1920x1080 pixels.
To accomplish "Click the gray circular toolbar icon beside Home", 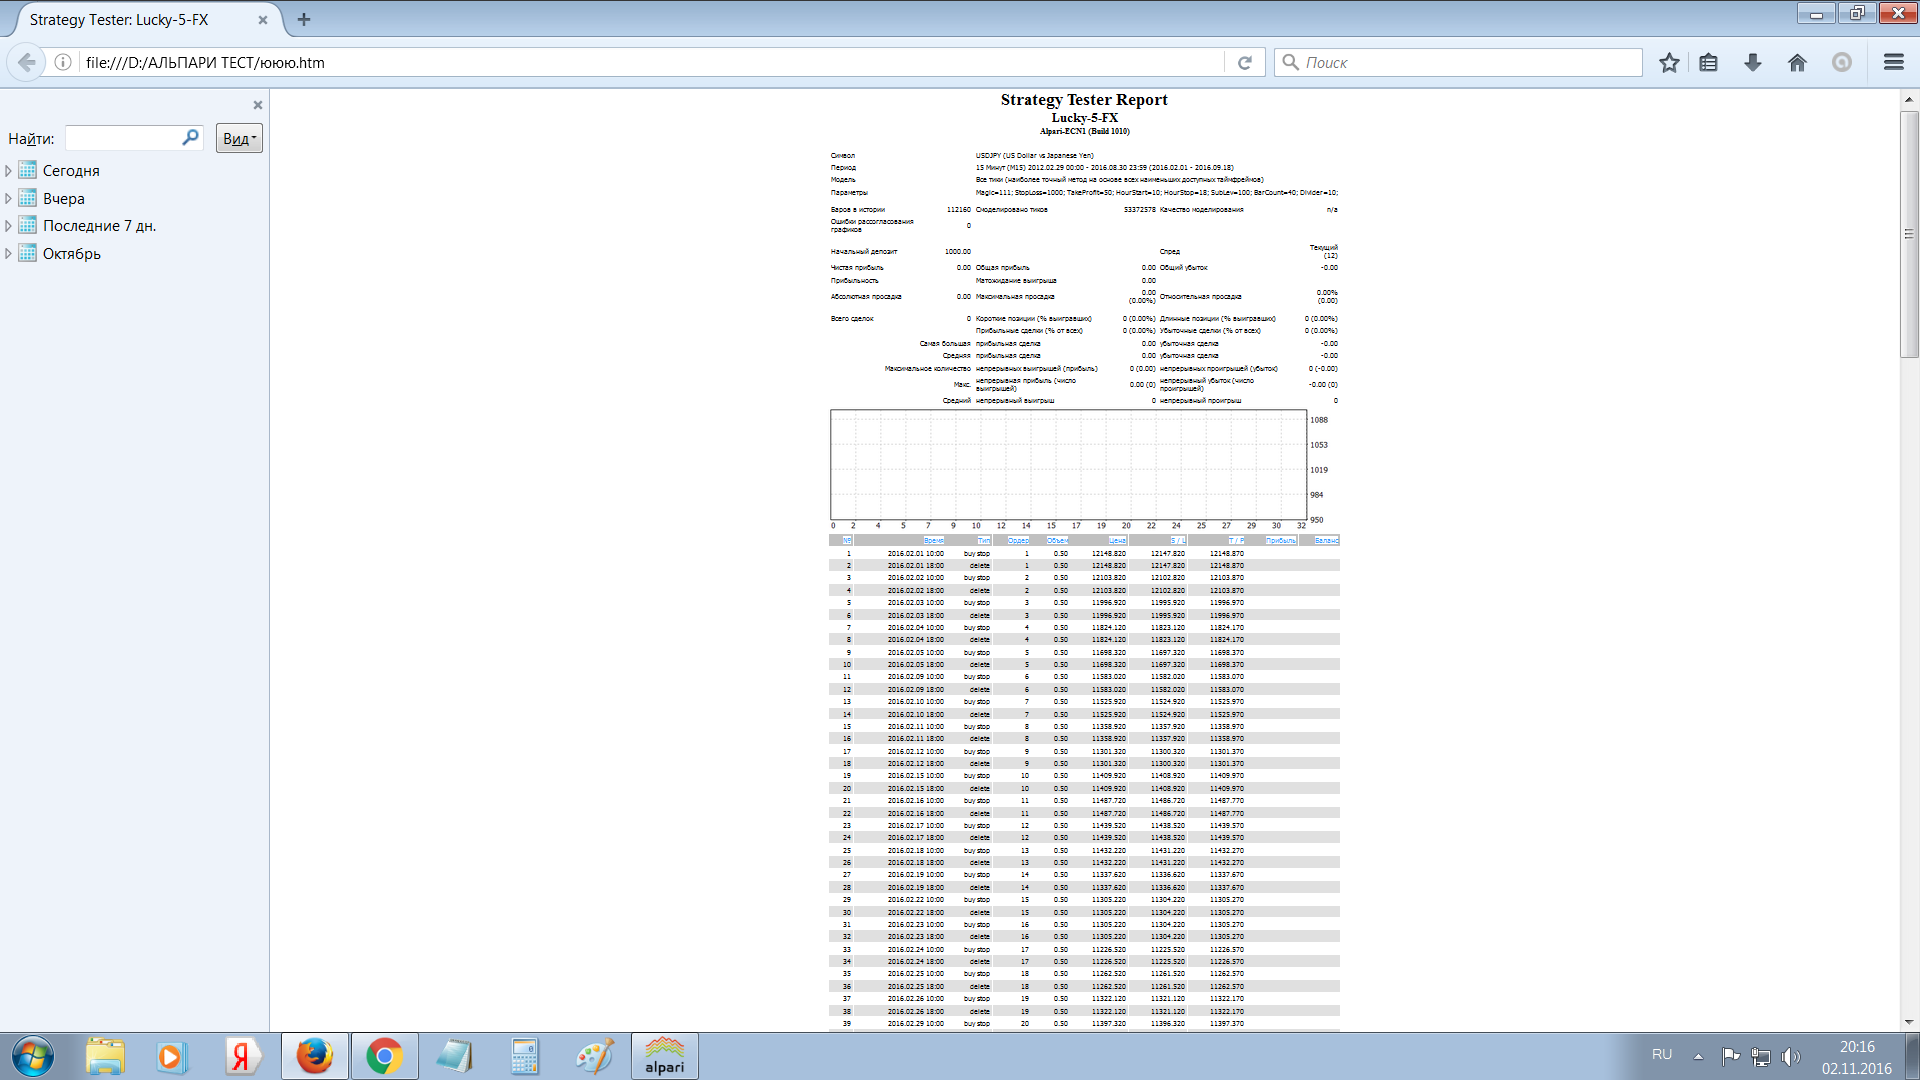I will pos(1842,62).
